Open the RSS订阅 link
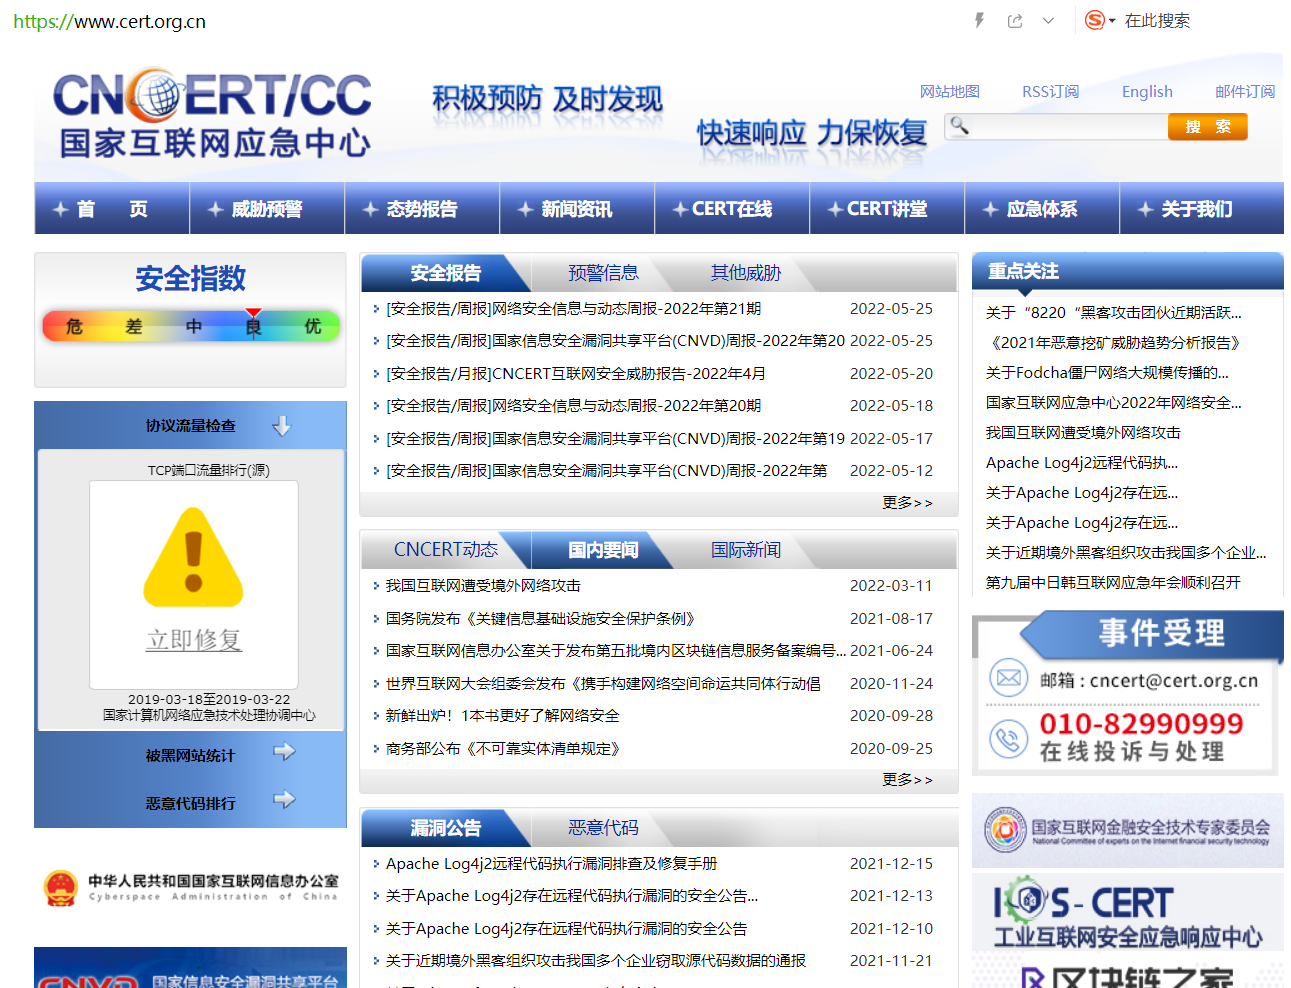 pos(1050,91)
